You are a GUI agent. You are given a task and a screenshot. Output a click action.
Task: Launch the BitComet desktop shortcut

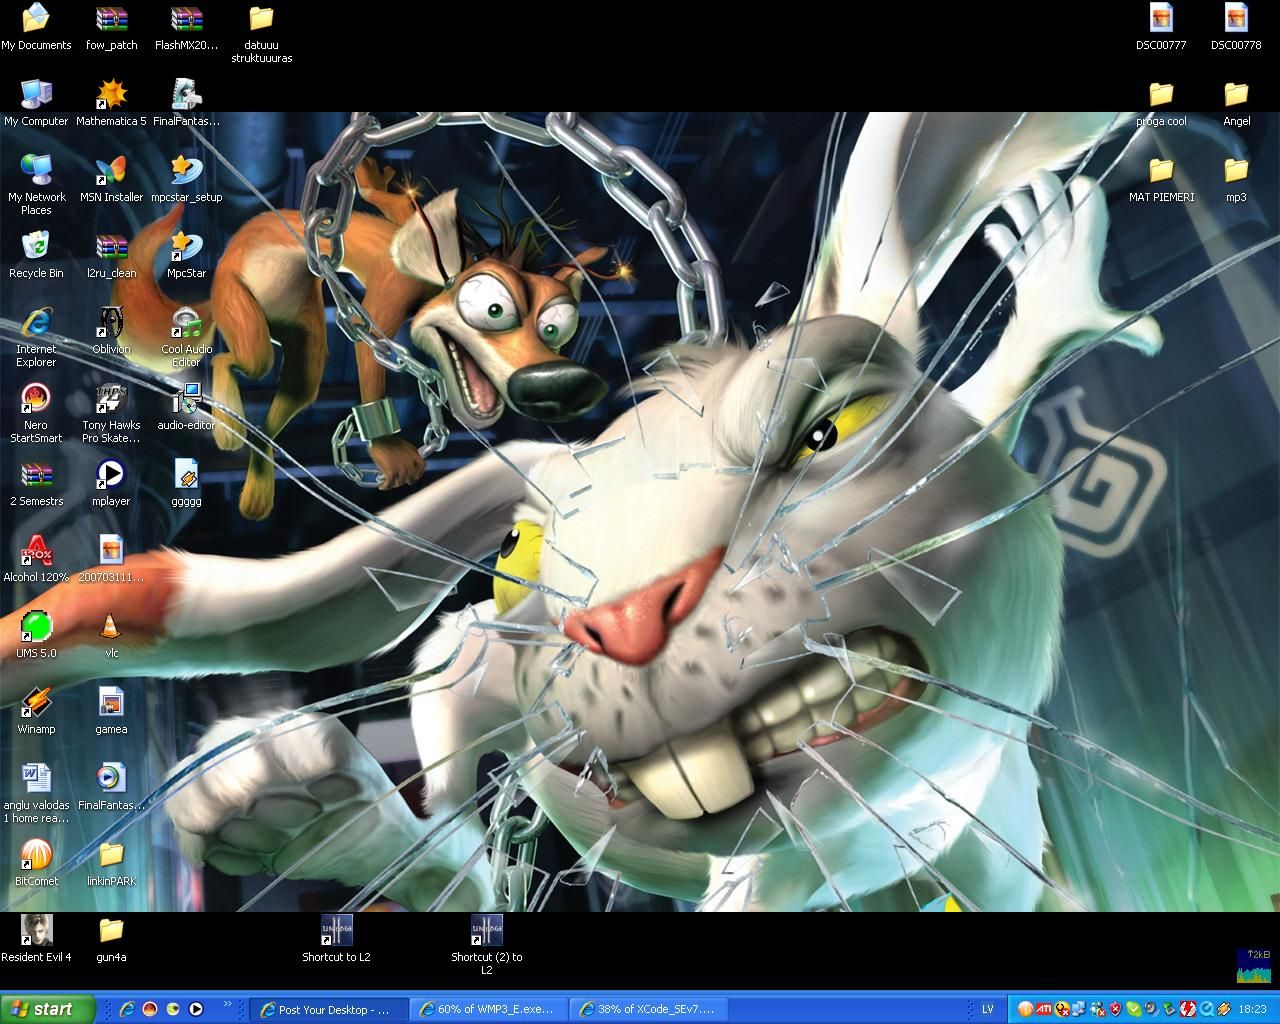click(36, 863)
